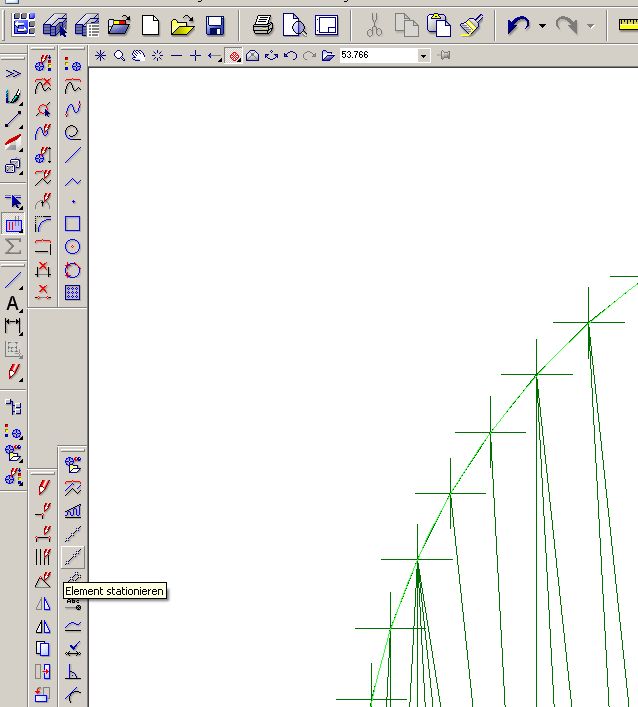The image size is (638, 707).
Task: Click the Load view folder icon
Action: [x=328, y=55]
